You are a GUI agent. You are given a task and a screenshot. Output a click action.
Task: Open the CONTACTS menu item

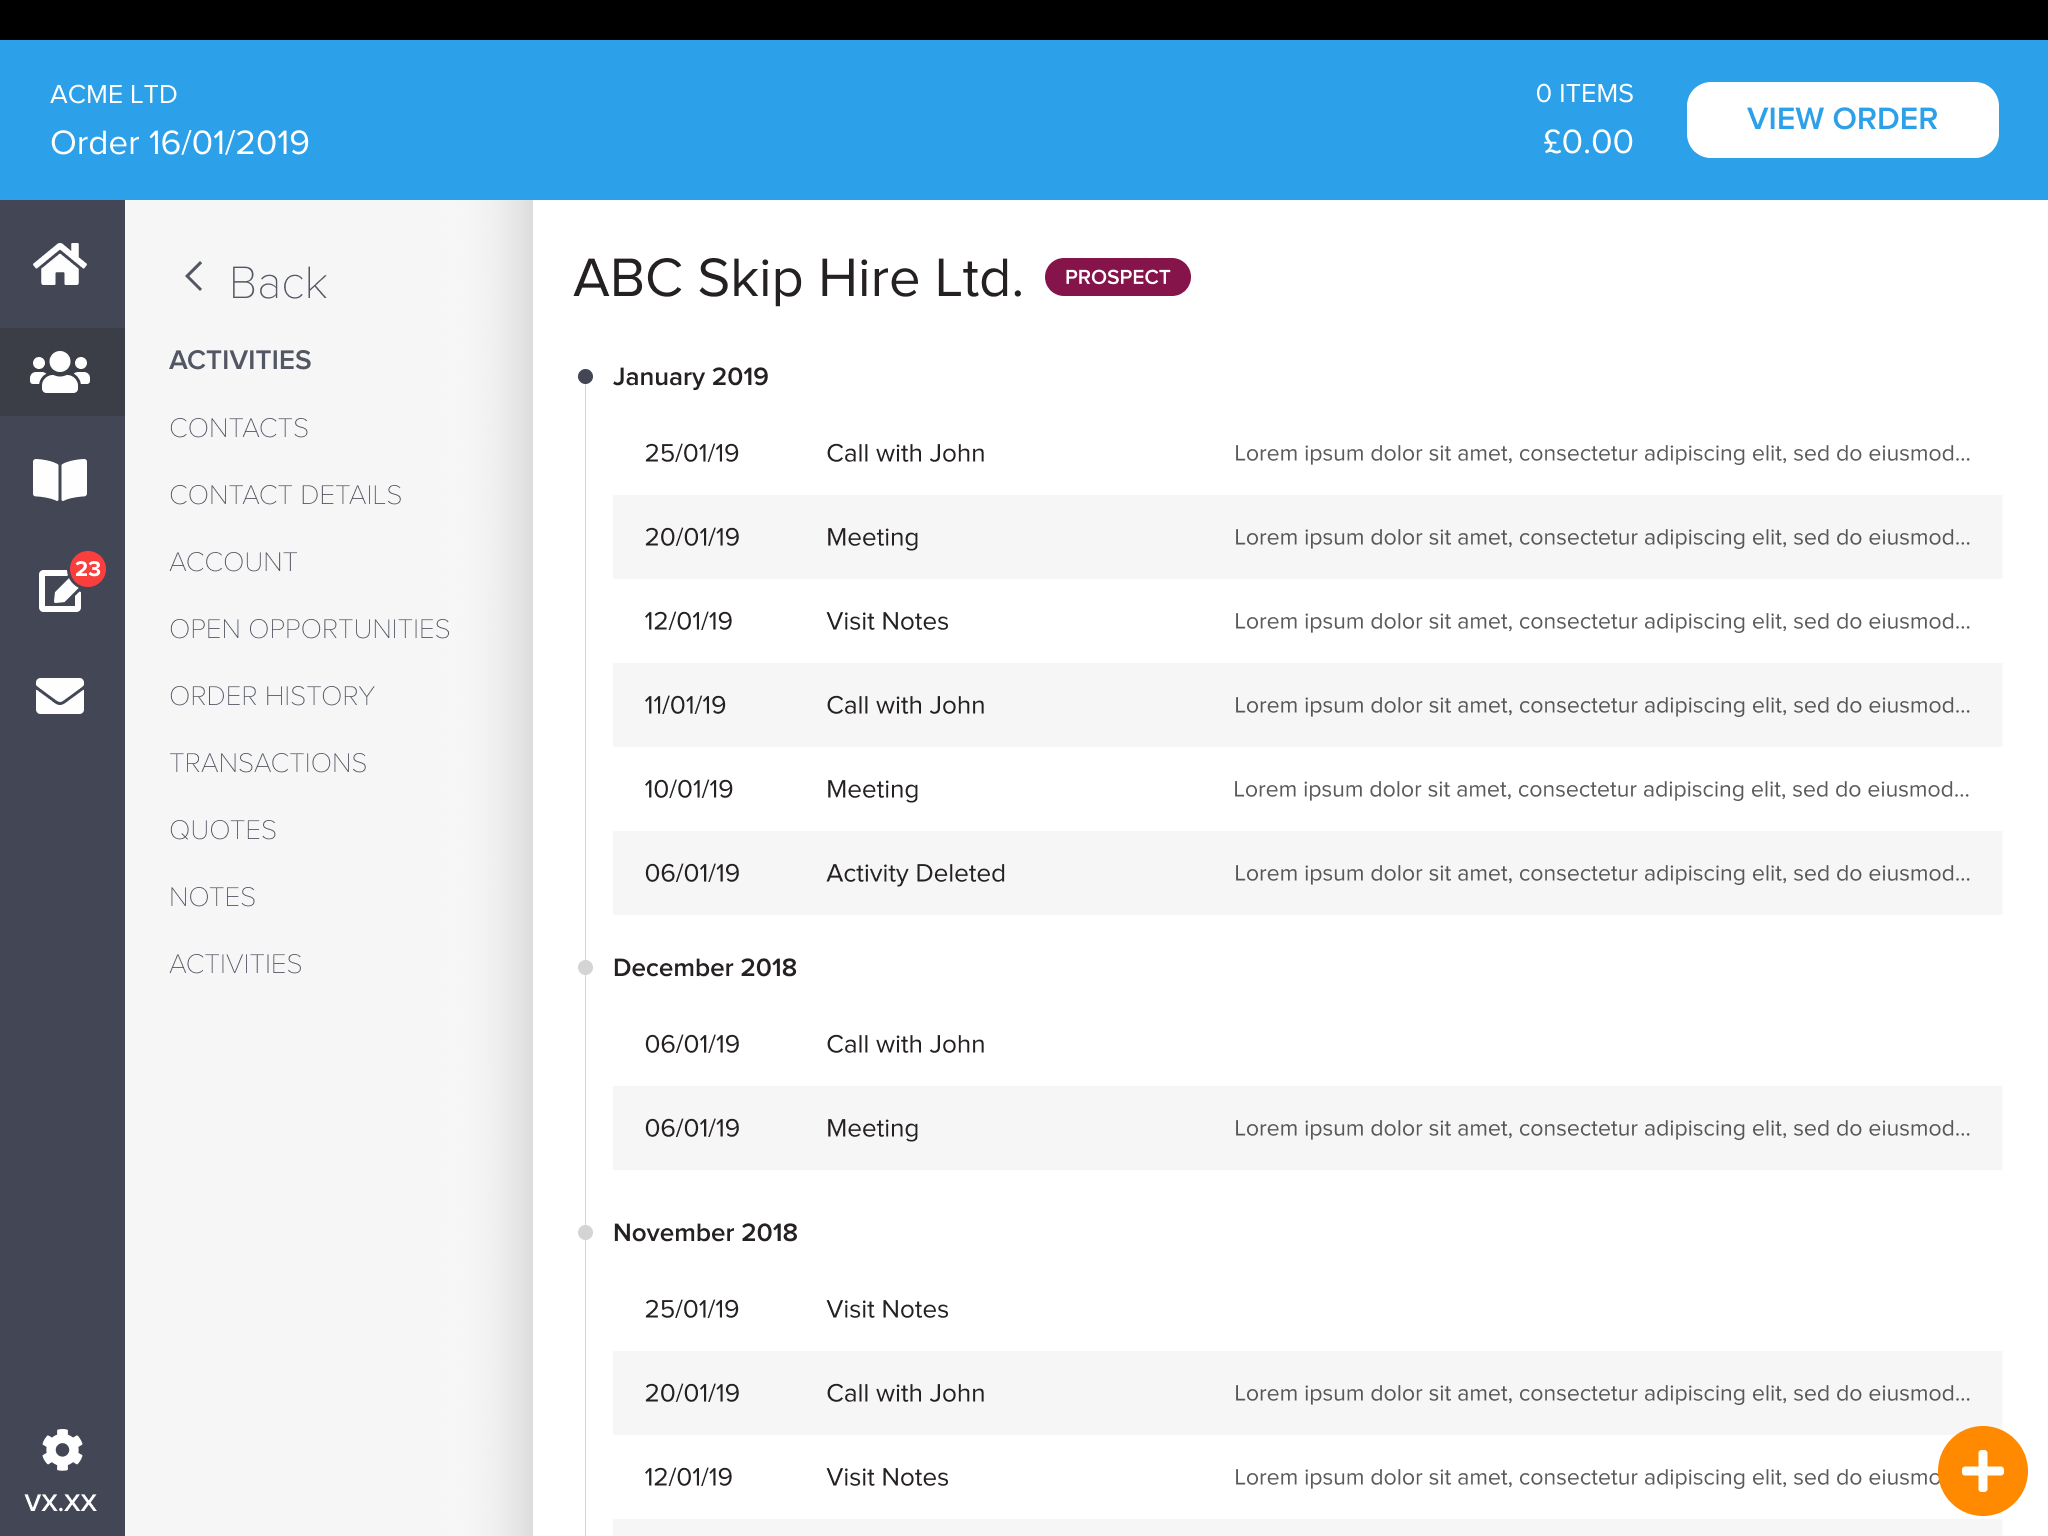(239, 428)
